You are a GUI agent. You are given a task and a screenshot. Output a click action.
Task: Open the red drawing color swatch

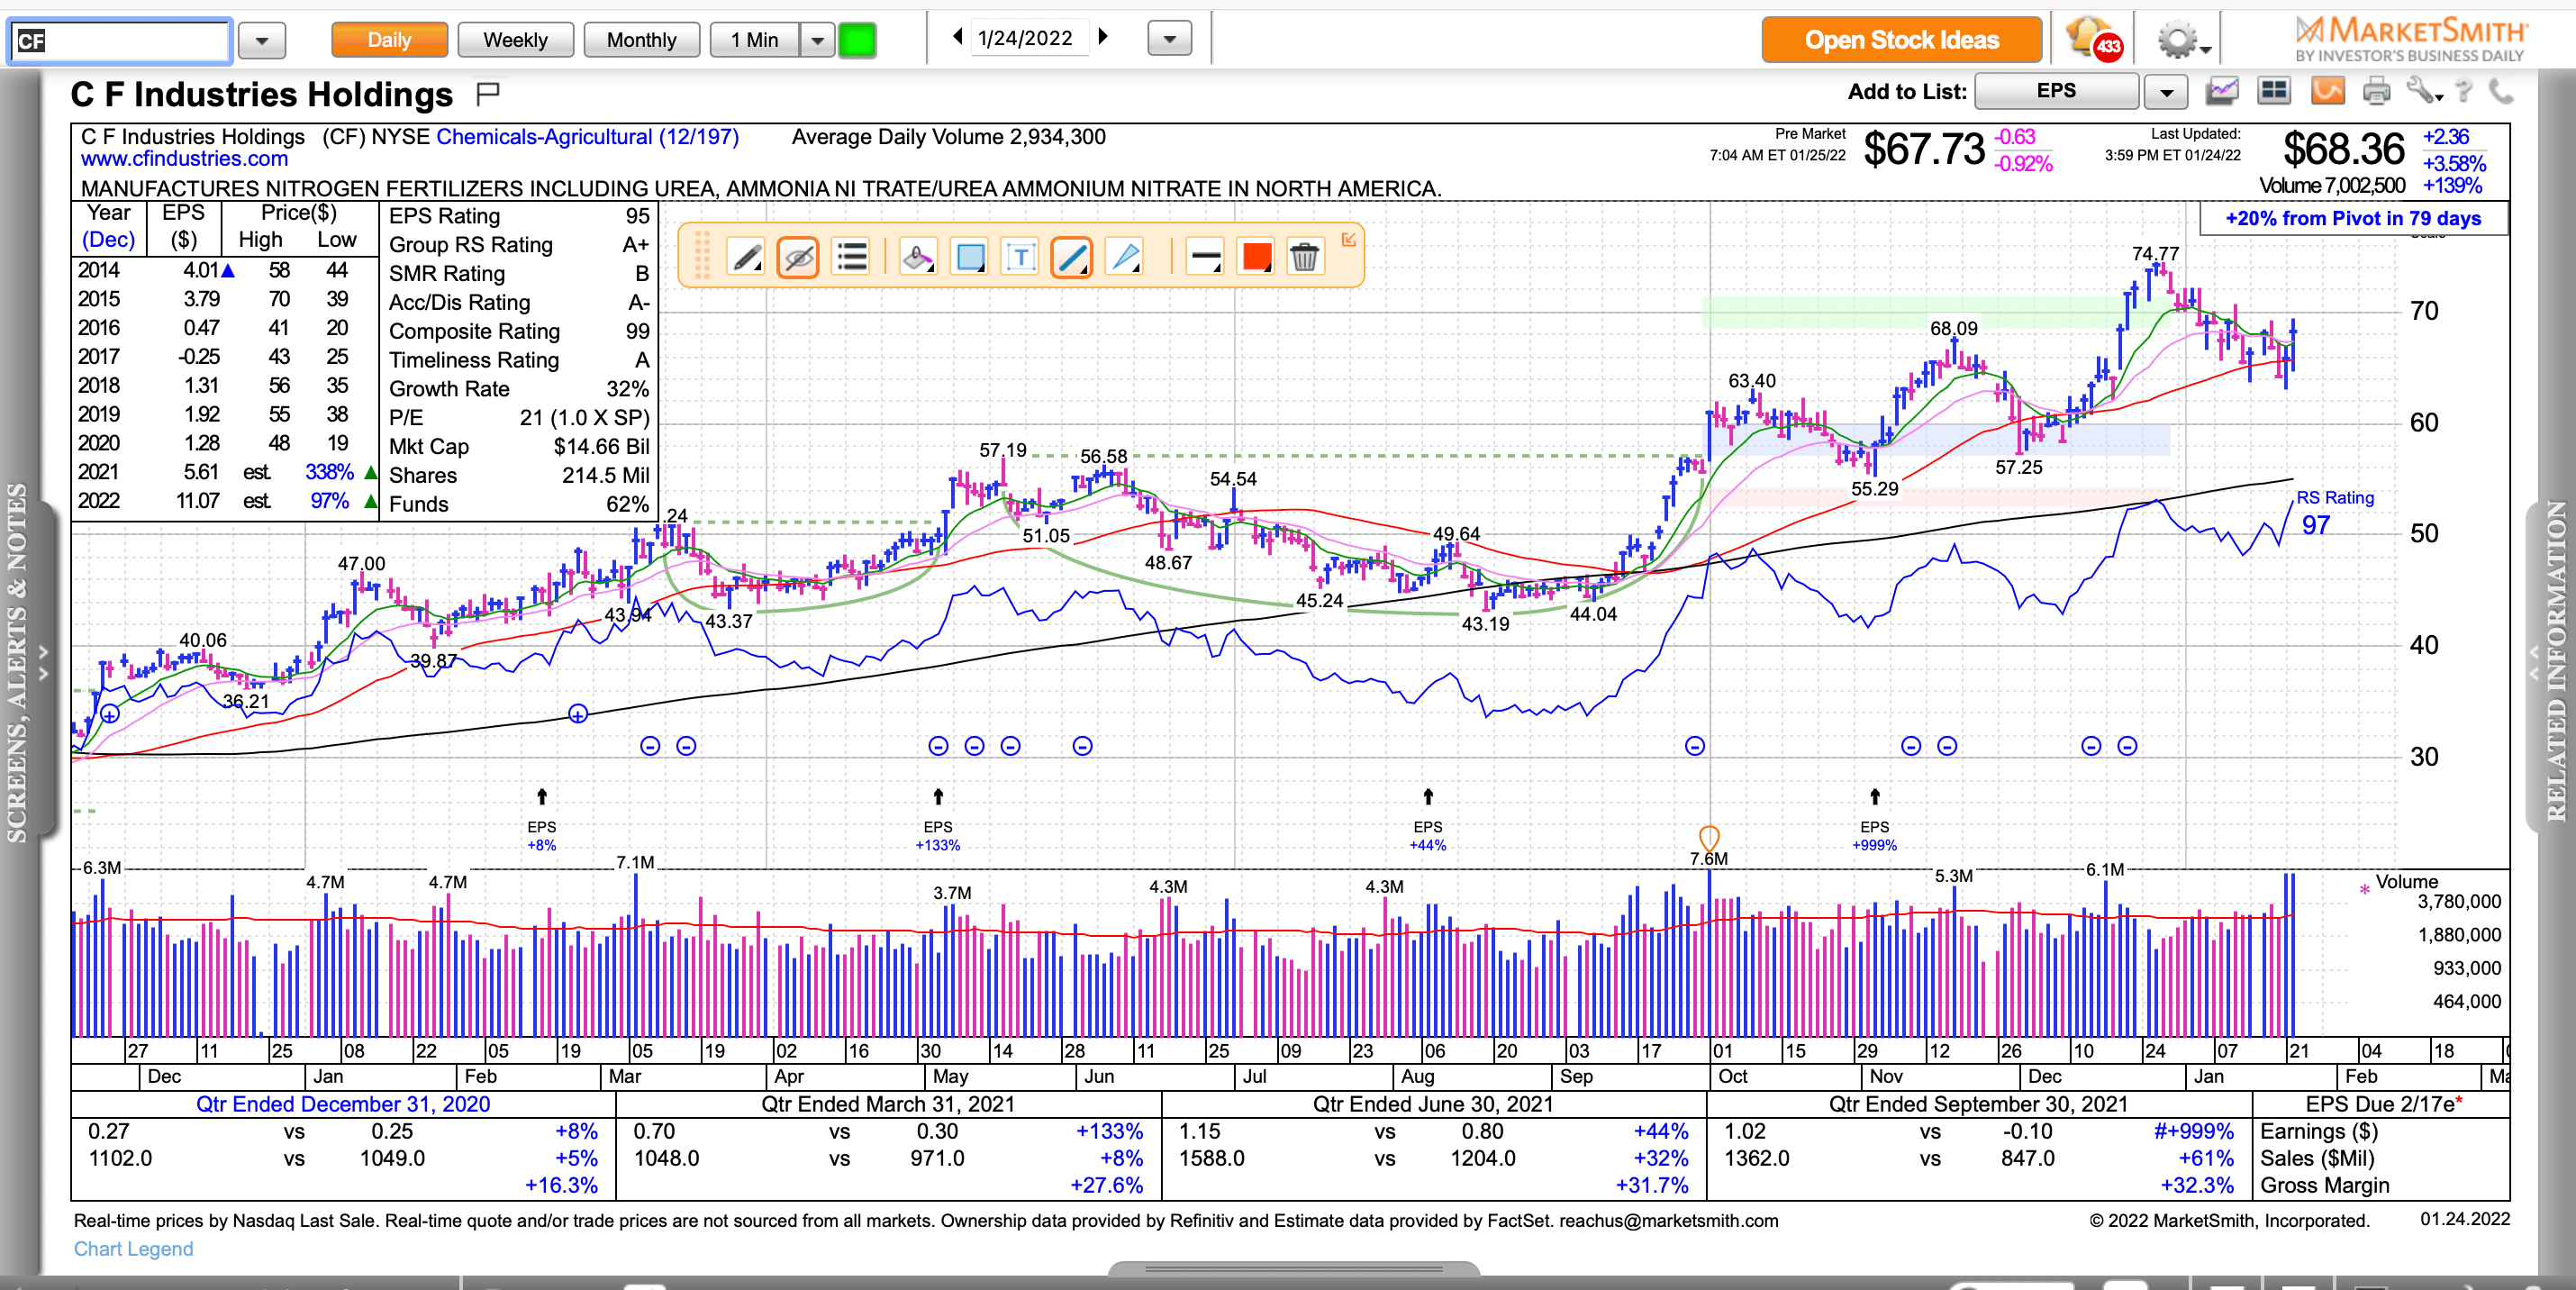1256,258
